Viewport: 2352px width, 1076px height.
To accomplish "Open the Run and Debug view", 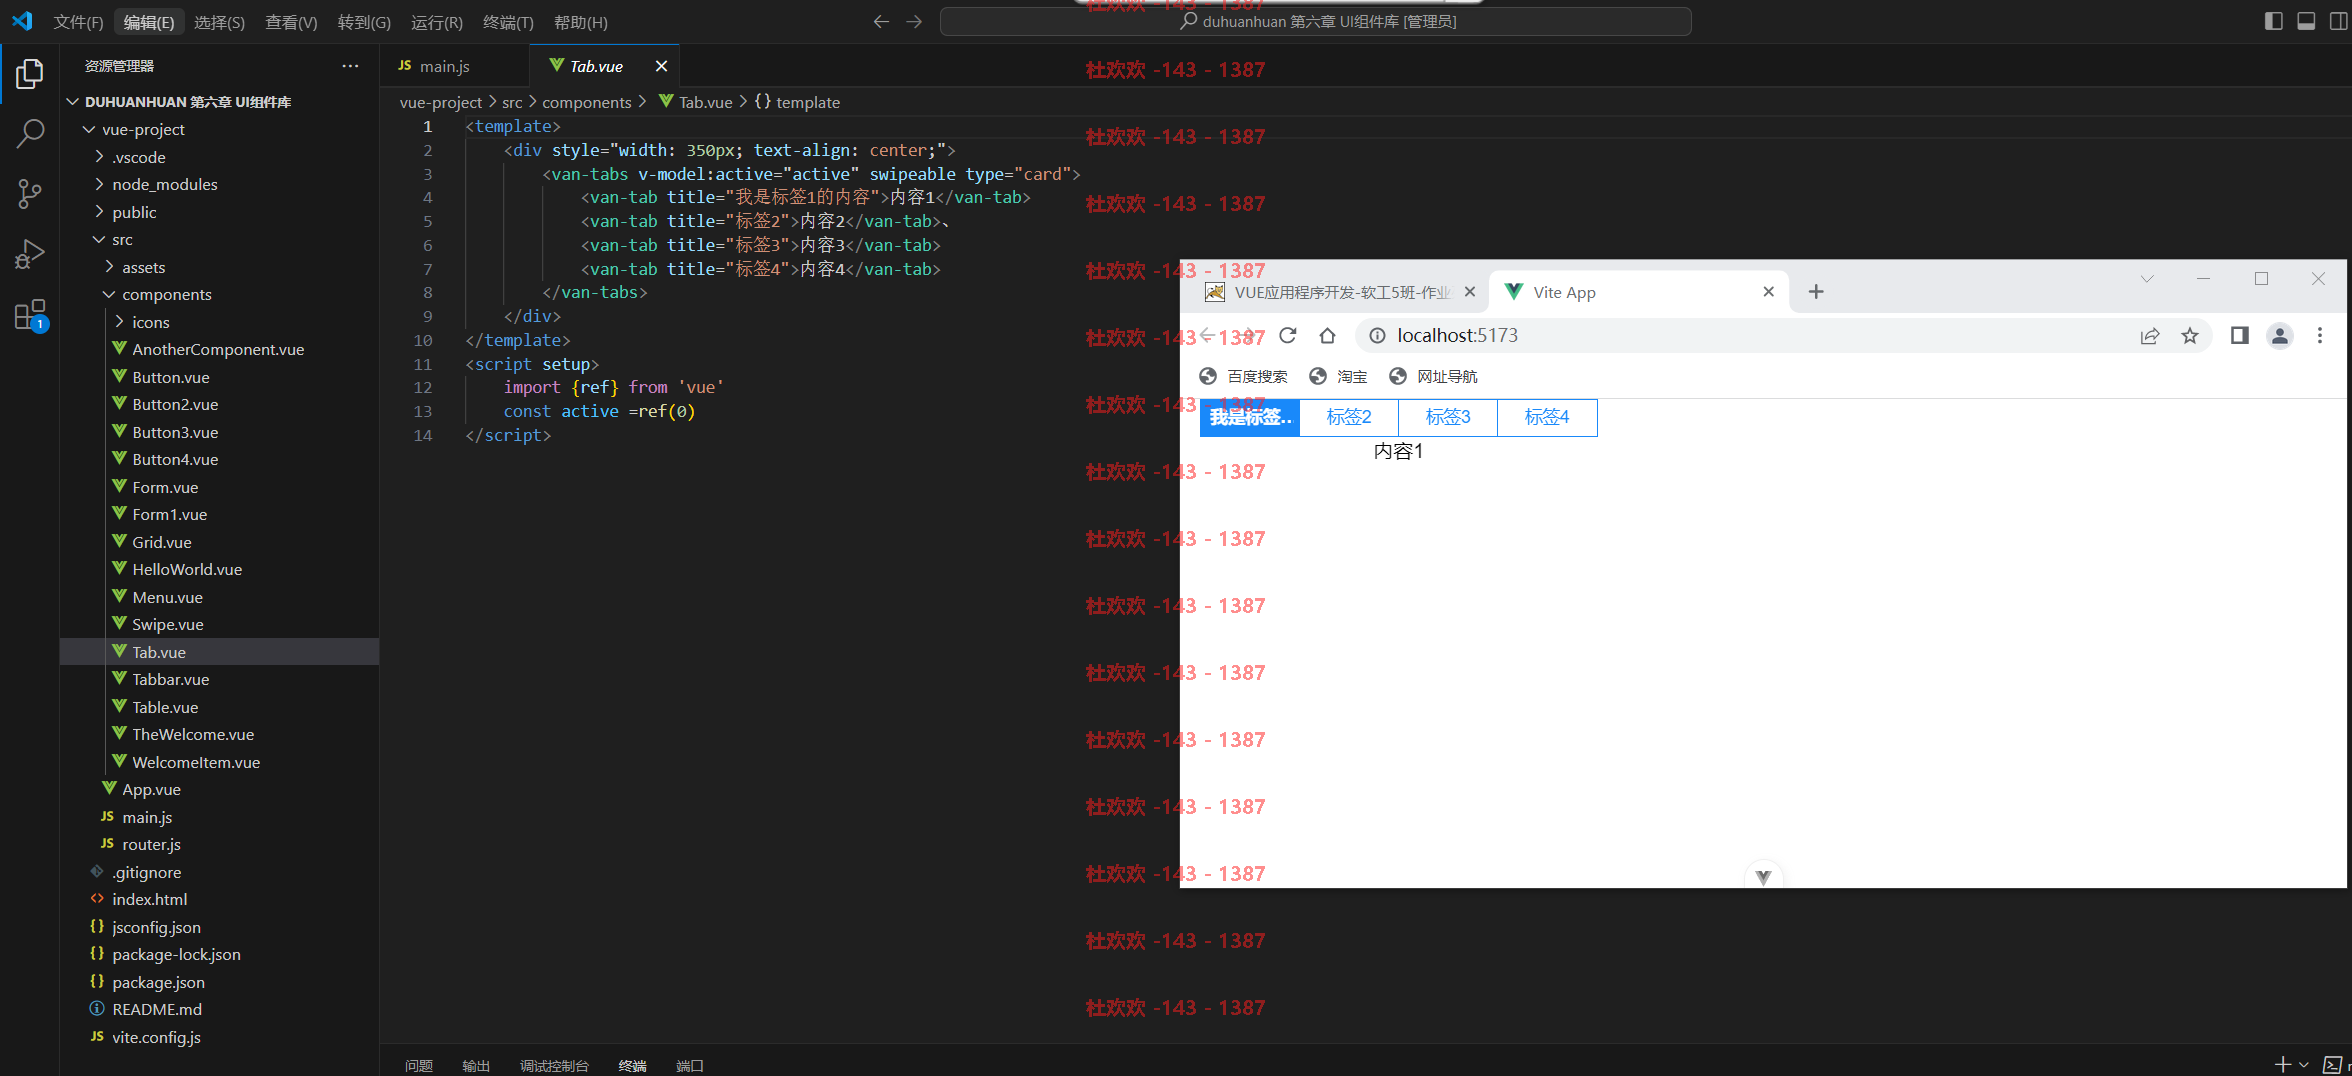I will coord(30,254).
